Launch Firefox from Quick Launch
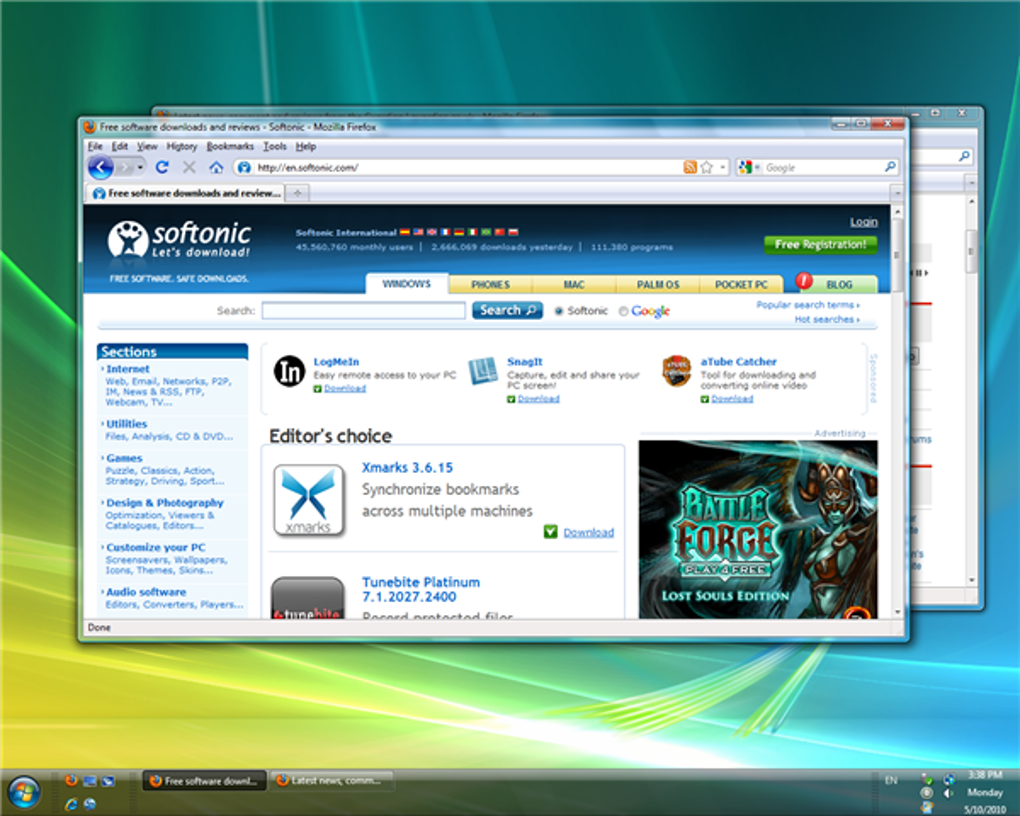Image resolution: width=1020 pixels, height=816 pixels. tap(71, 780)
